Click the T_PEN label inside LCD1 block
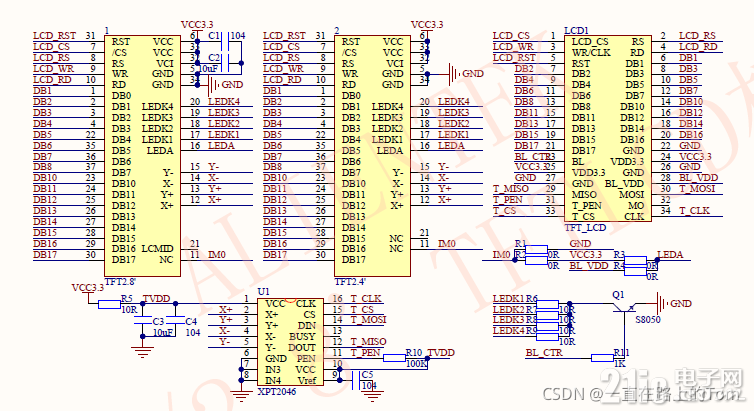This screenshot has width=754, height=411. (x=587, y=206)
